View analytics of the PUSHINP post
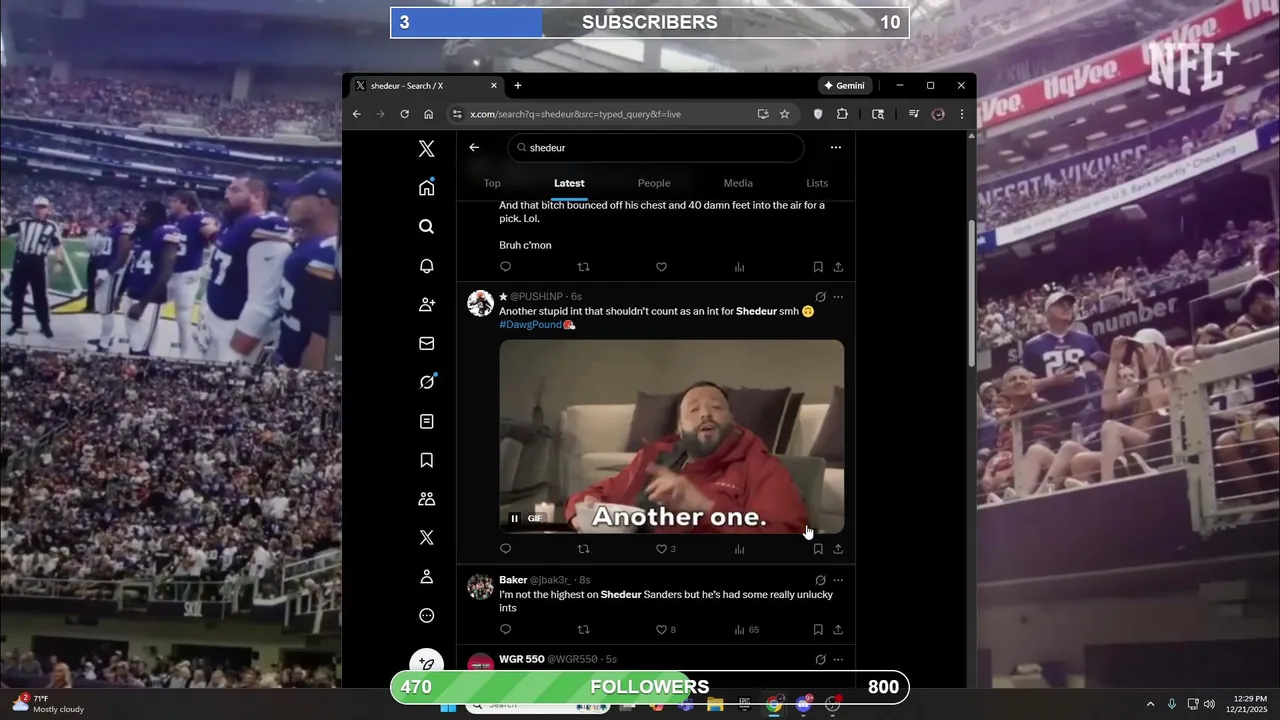The width and height of the screenshot is (1280, 720). (x=740, y=549)
